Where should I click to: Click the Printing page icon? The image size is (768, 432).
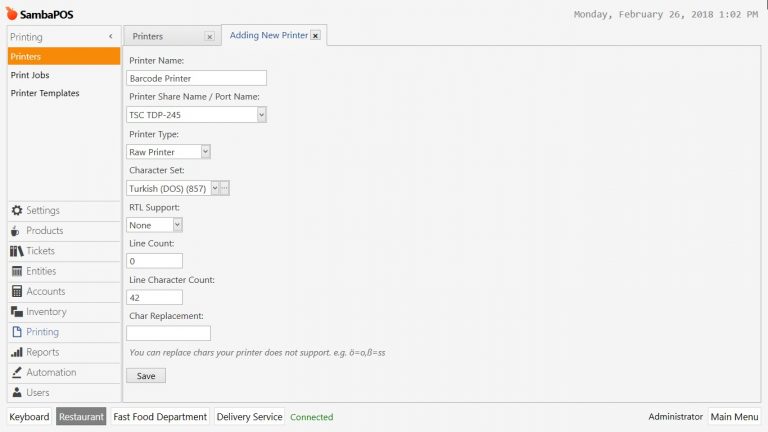click(x=17, y=332)
